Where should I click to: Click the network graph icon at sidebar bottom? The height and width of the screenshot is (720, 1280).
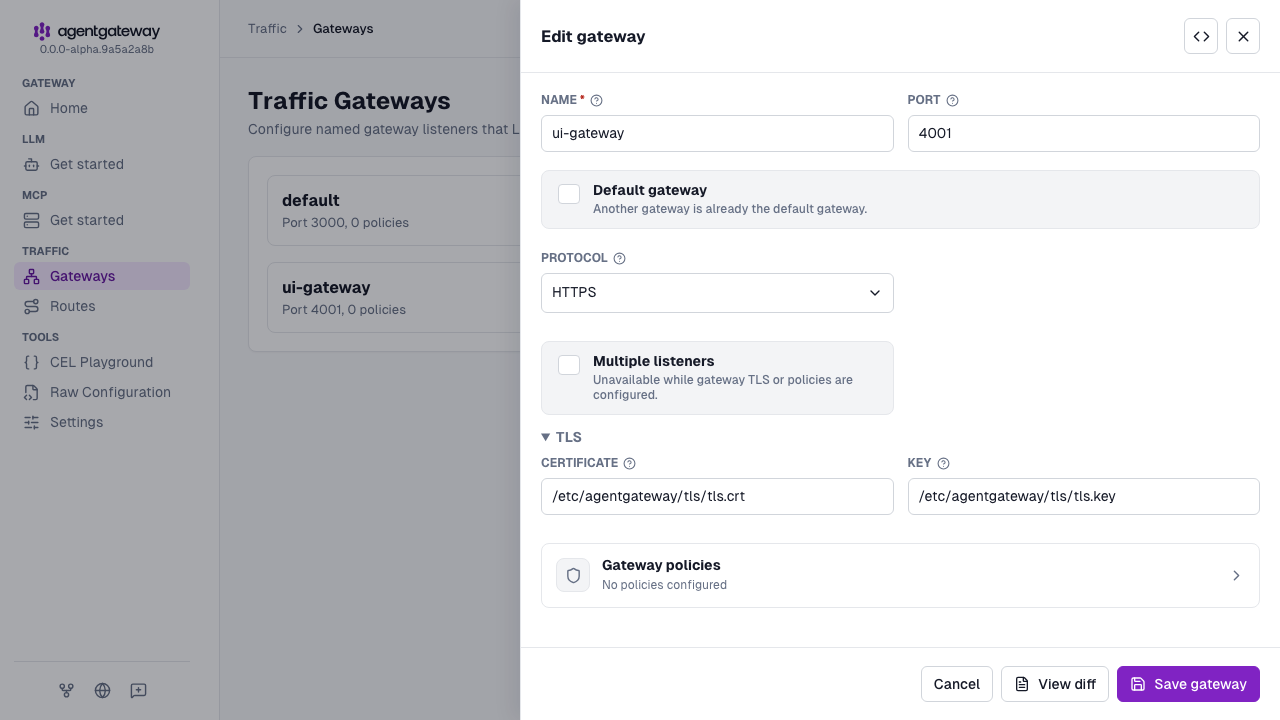point(66,690)
